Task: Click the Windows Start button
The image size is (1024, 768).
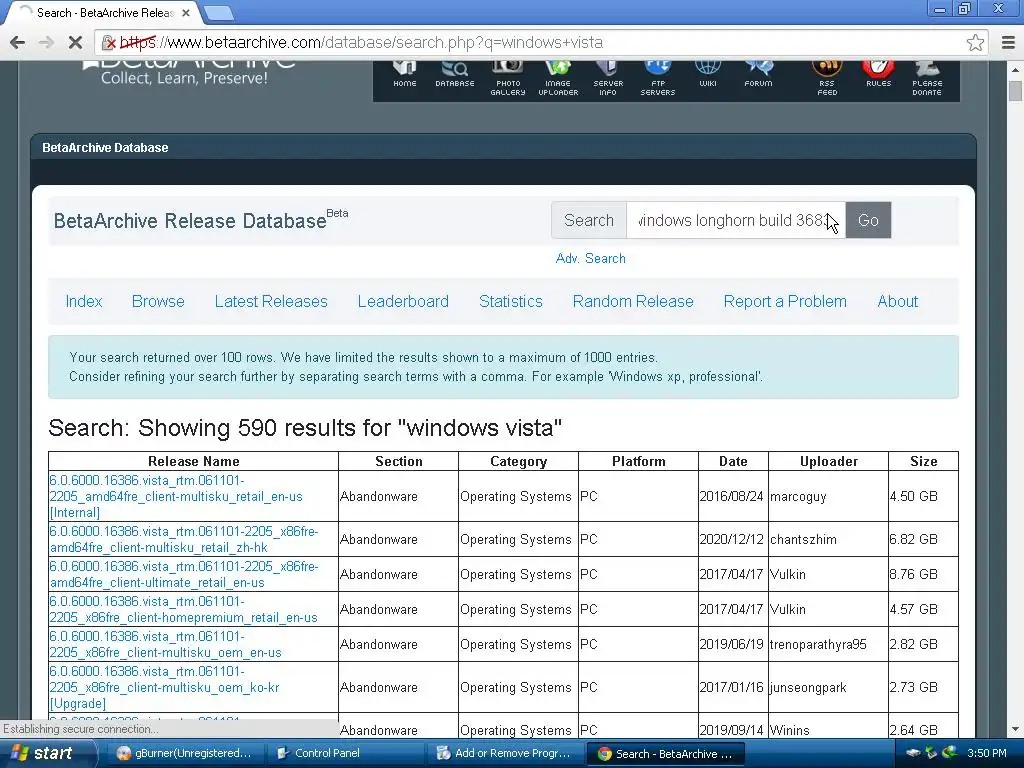Action: 48,753
